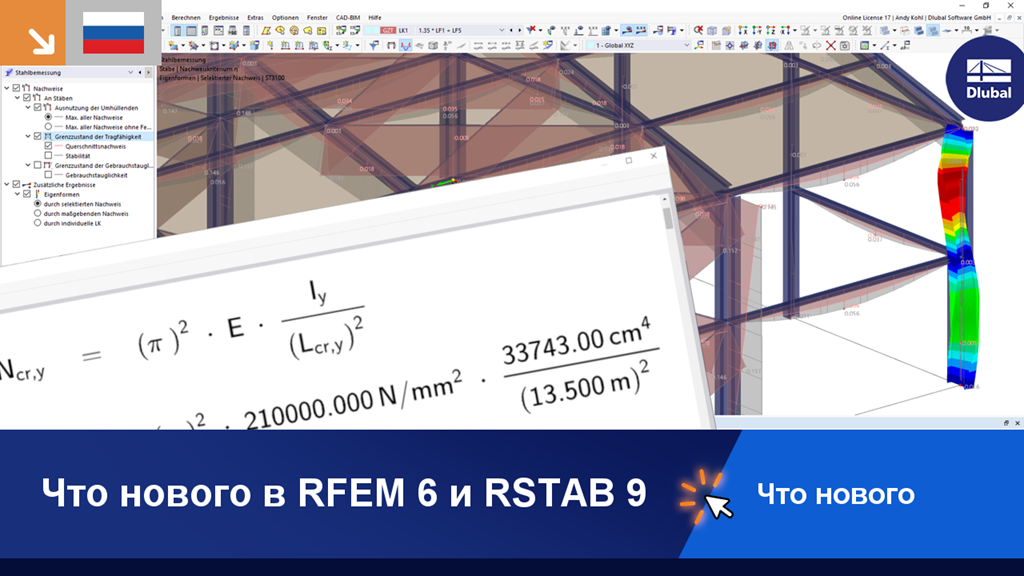Viewport: 1024px width, 576px height.
Task: Select previous load case arrow
Action: 511,30
